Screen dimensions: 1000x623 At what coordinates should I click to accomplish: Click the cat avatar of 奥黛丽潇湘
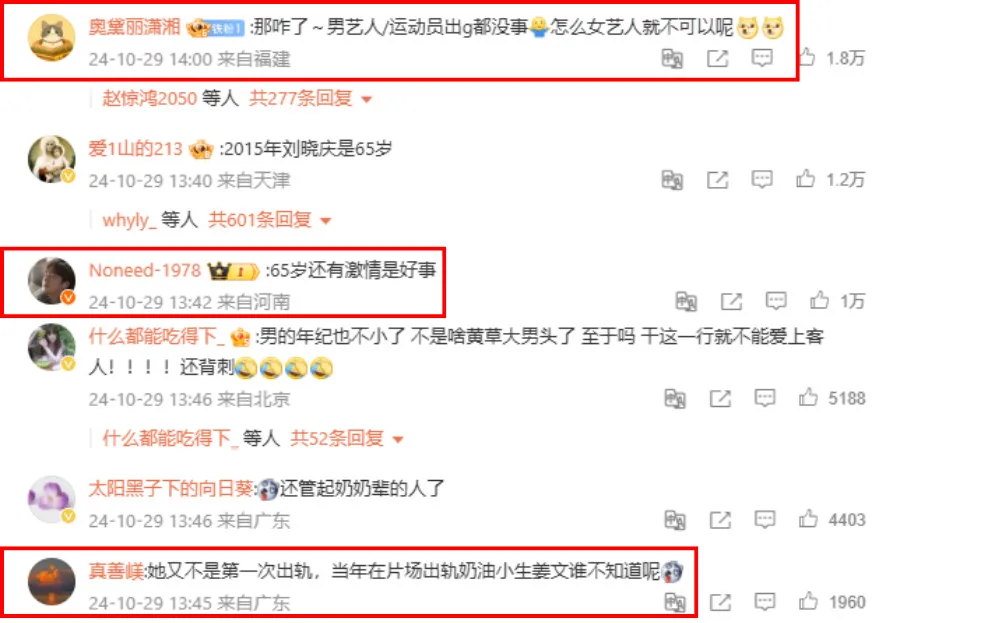pyautogui.click(x=52, y=38)
